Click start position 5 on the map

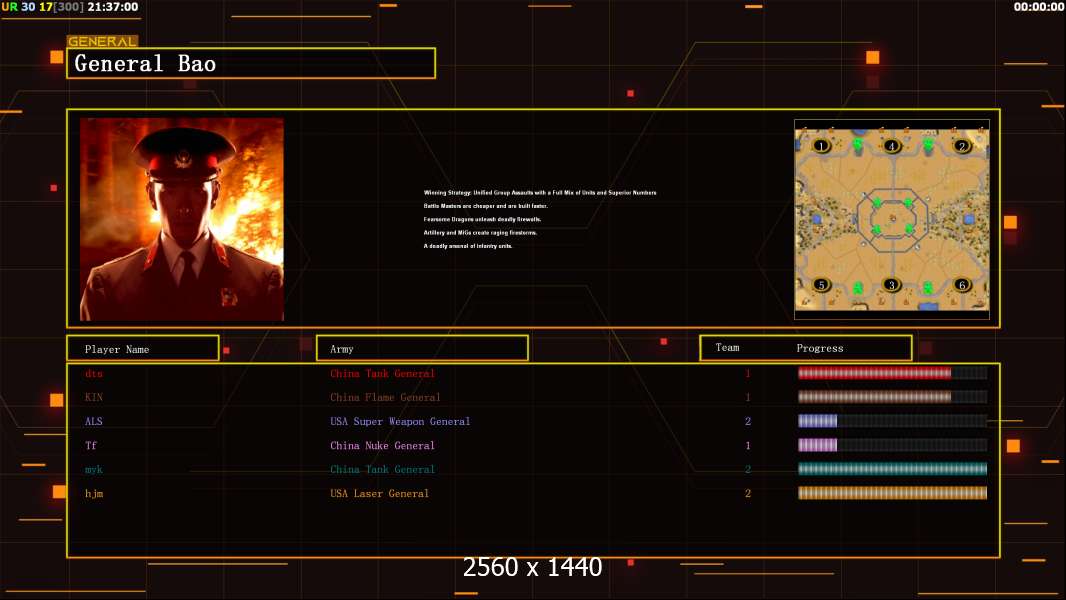click(821, 285)
